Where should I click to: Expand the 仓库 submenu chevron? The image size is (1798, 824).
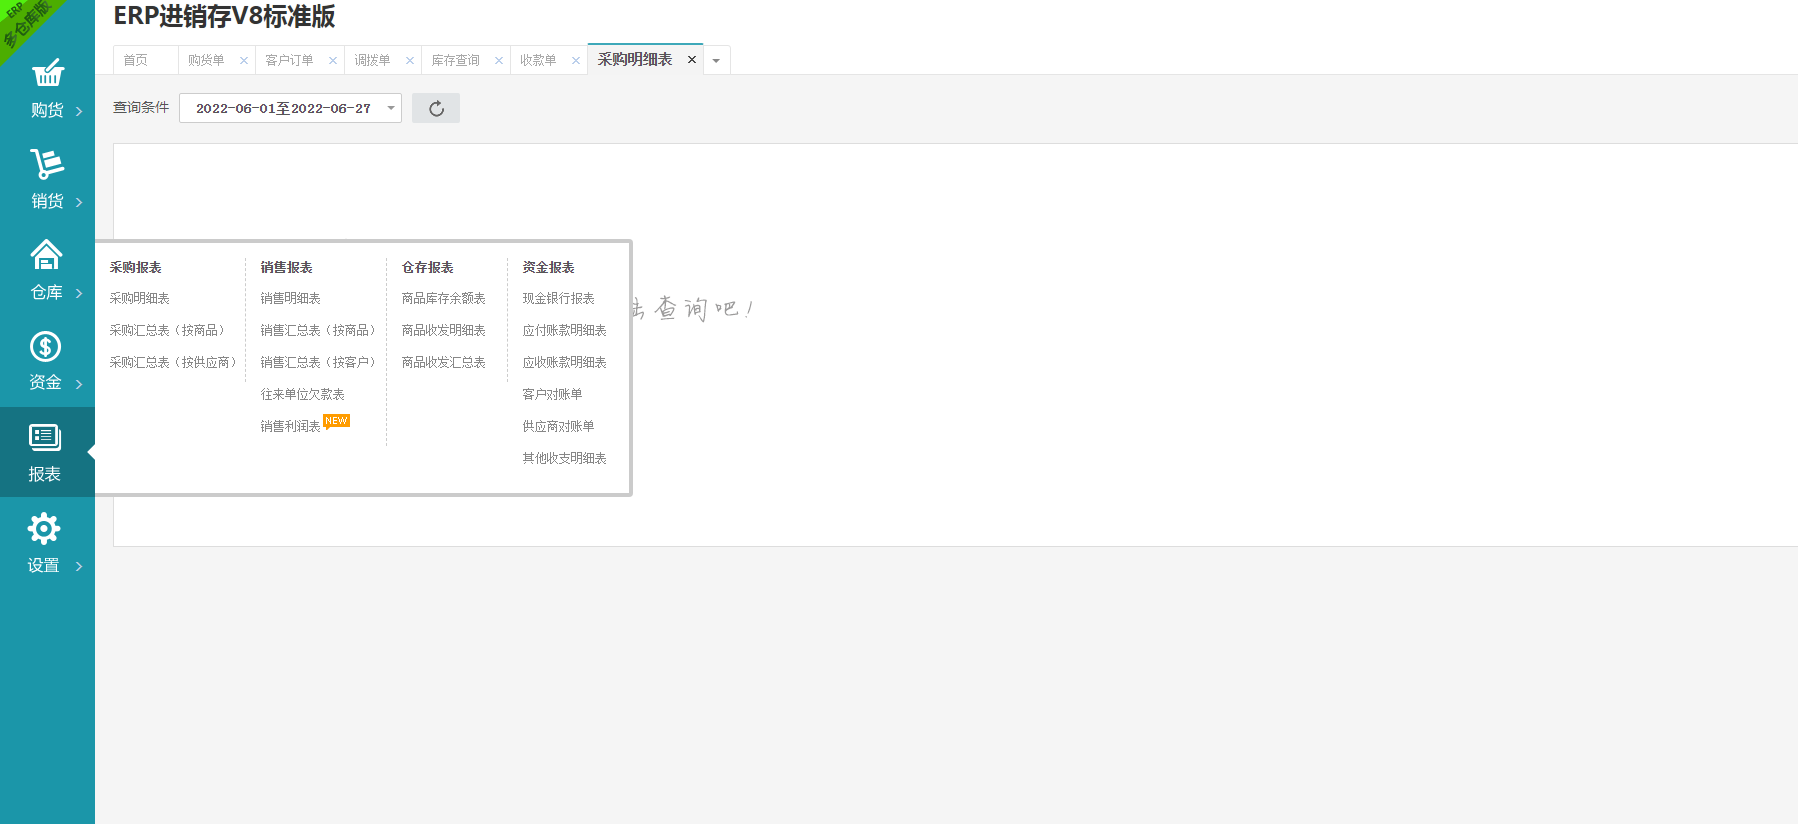coord(79,293)
